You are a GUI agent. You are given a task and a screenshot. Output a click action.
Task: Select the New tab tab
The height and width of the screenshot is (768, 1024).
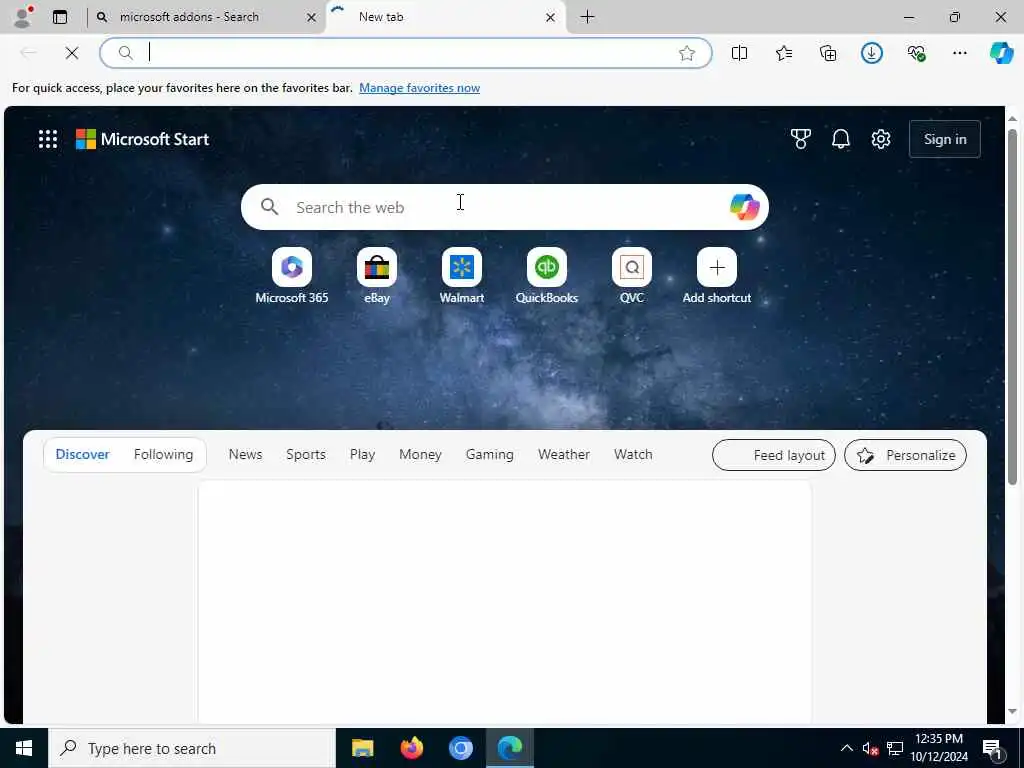pos(445,17)
